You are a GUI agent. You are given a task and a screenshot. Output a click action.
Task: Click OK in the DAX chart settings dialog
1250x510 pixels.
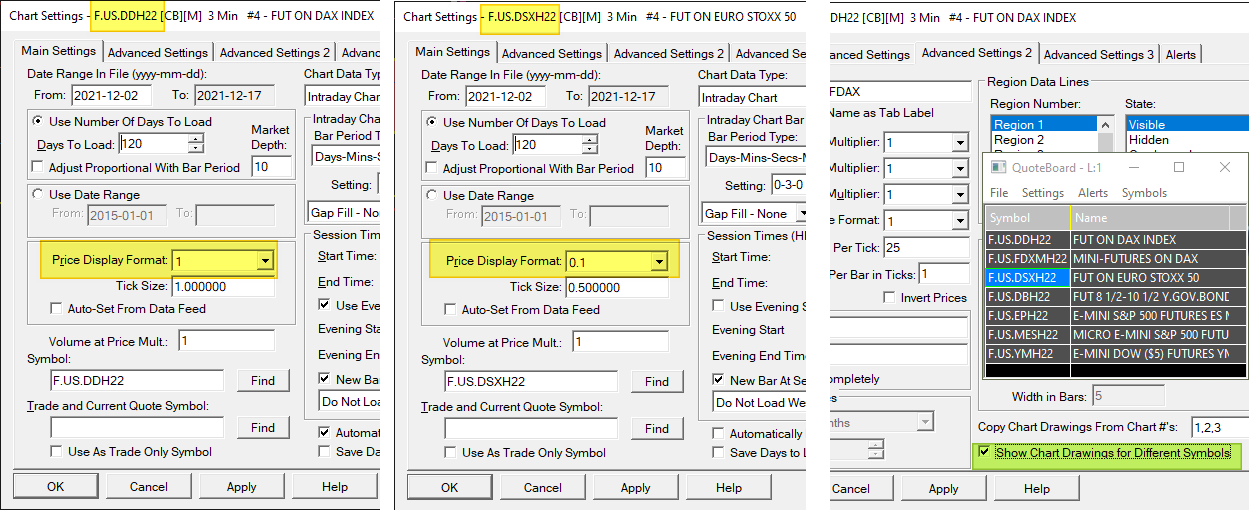[55, 486]
